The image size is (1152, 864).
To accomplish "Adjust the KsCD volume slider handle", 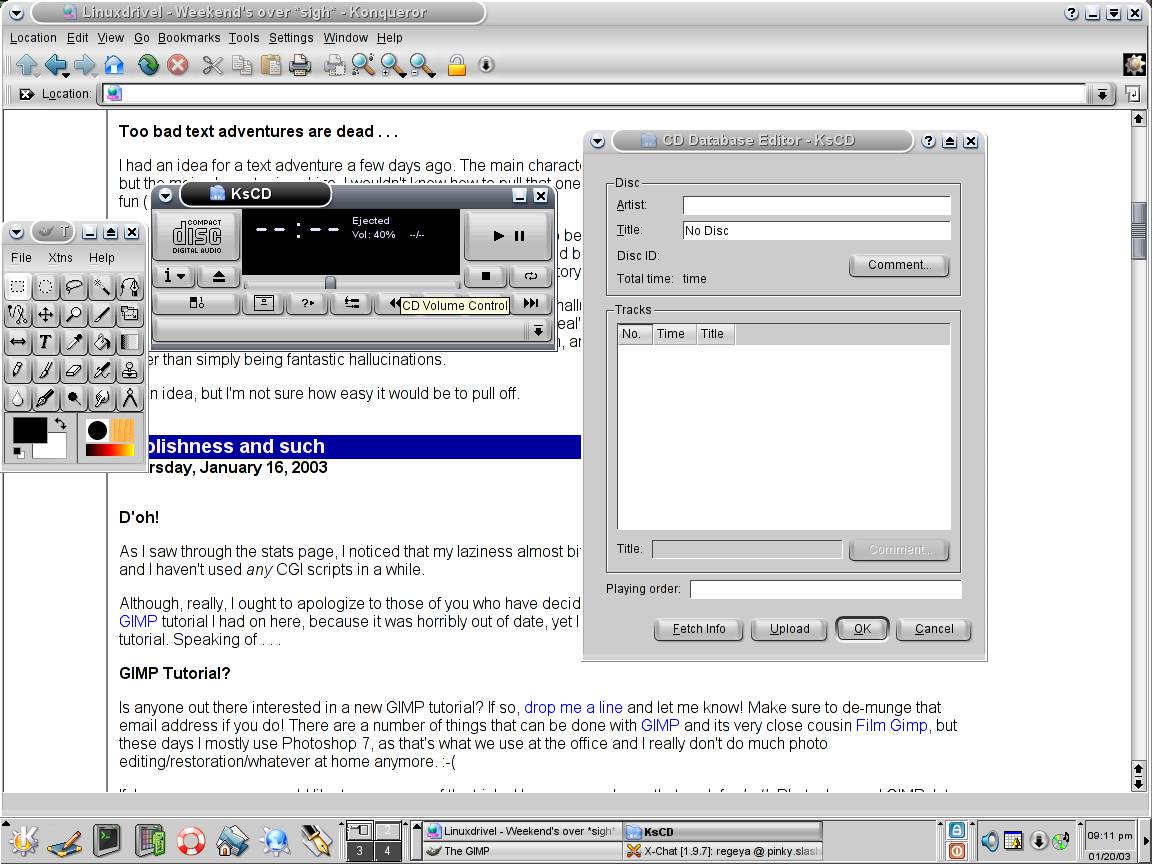I will point(331,283).
